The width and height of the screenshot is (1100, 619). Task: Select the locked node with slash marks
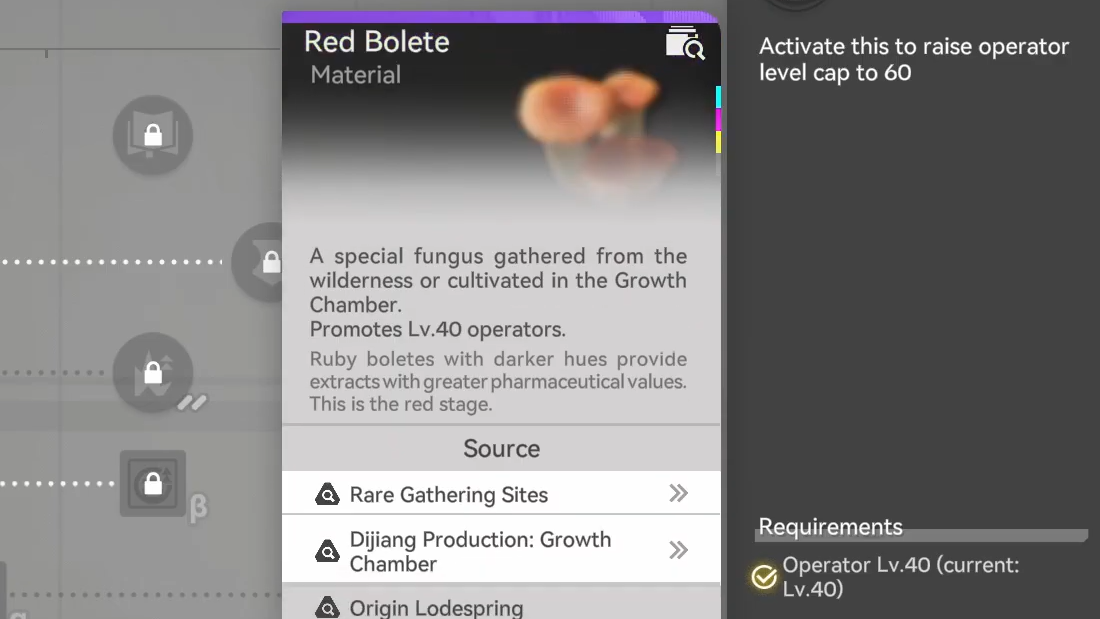pyautogui.click(x=153, y=373)
